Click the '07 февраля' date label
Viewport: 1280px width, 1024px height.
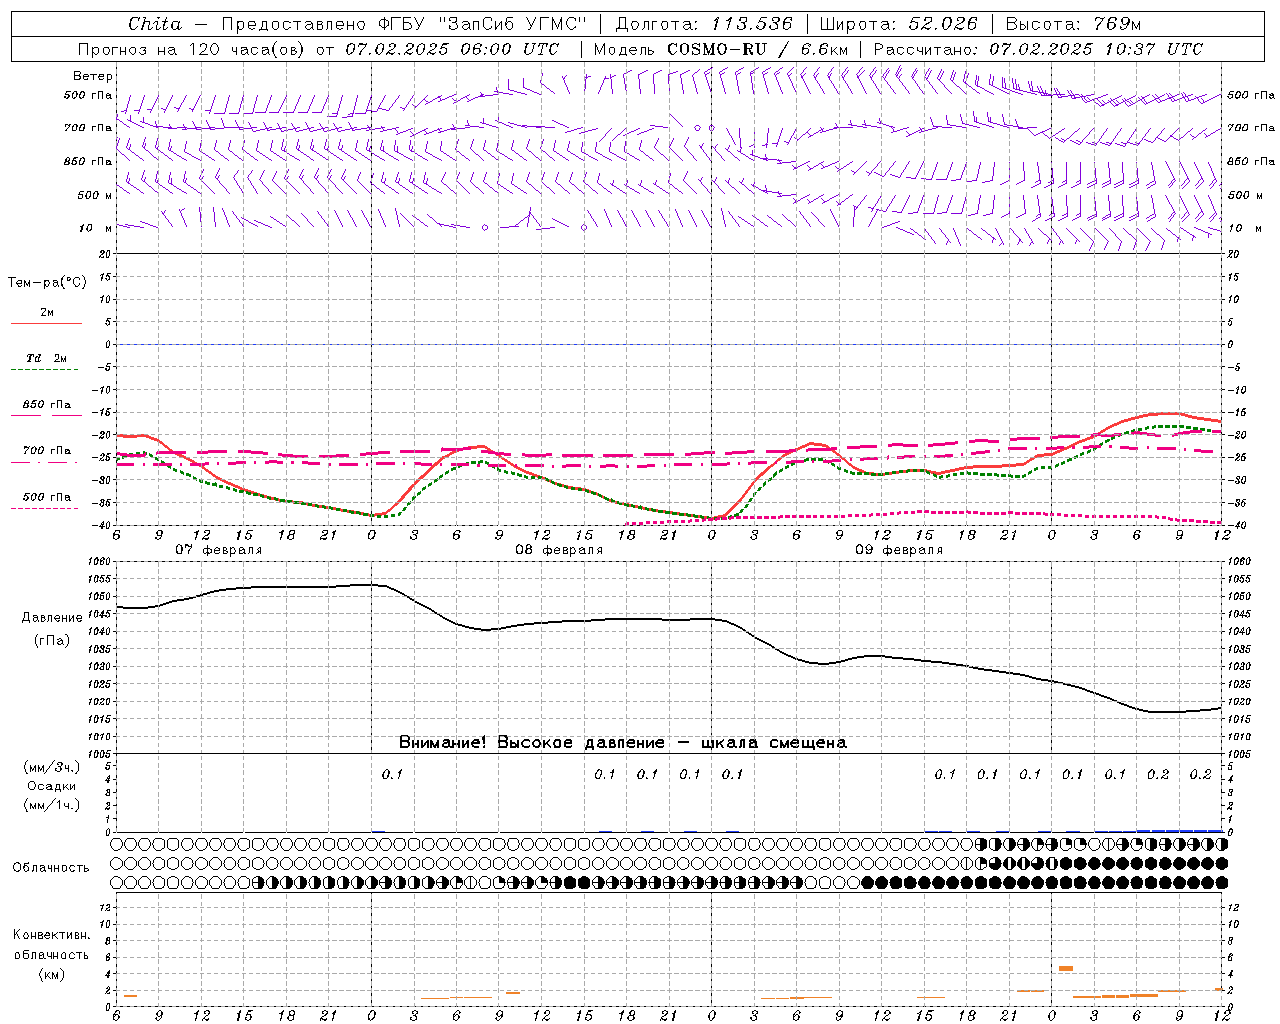pos(219,550)
